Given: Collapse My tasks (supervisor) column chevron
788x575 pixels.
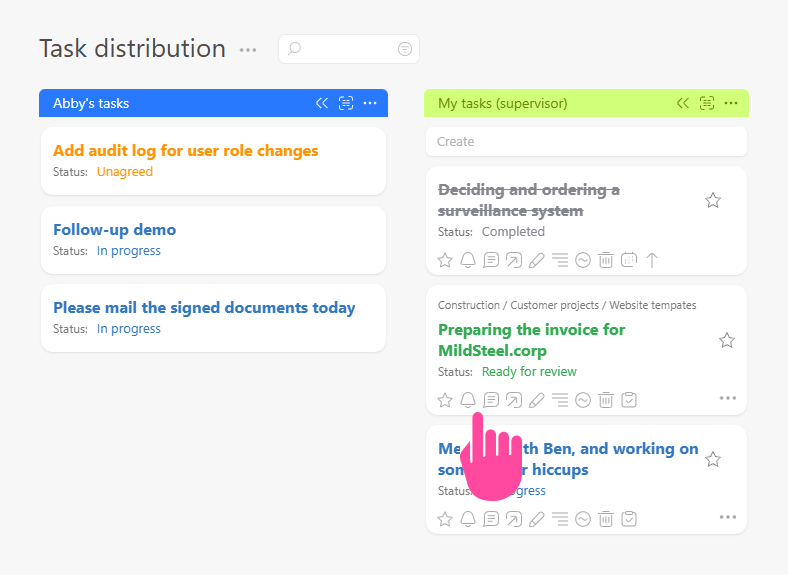Looking at the screenshot, I should pos(683,103).
